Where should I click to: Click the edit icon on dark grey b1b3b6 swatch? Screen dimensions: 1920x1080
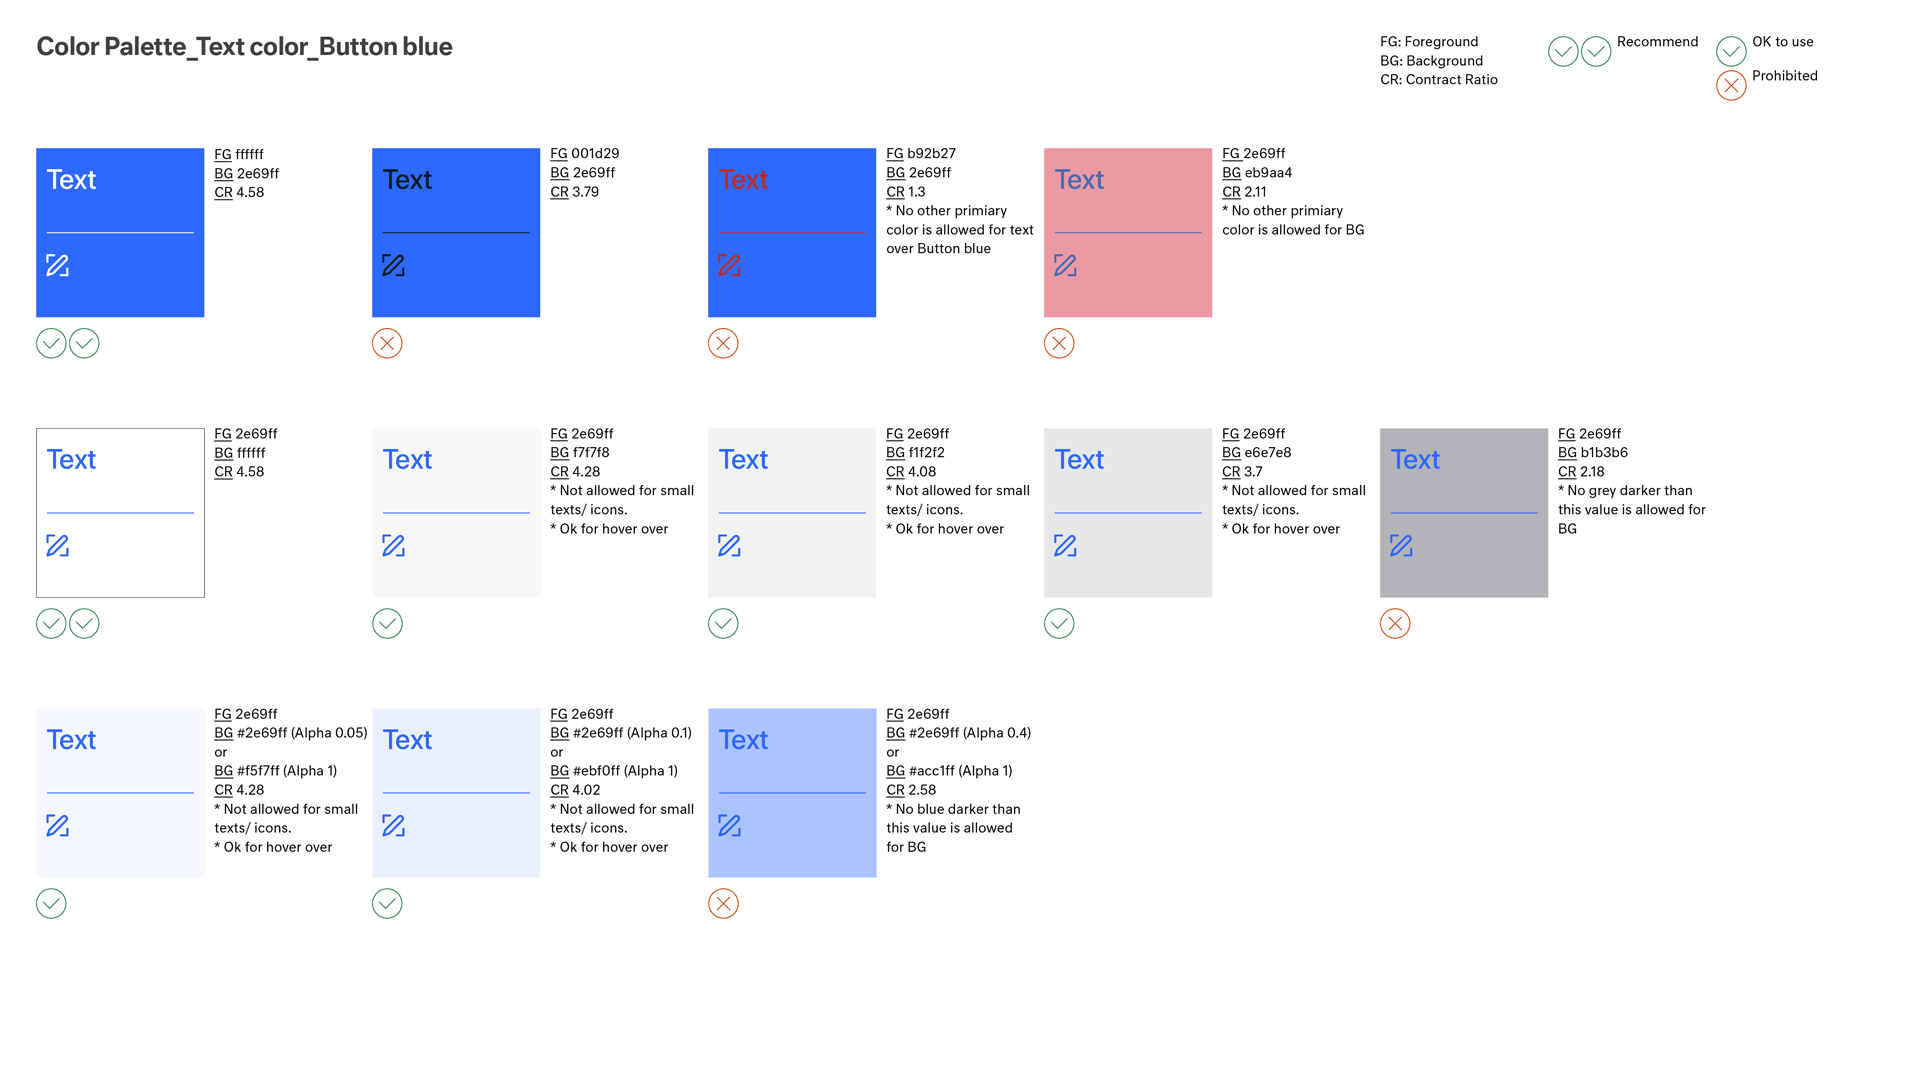(x=1402, y=545)
